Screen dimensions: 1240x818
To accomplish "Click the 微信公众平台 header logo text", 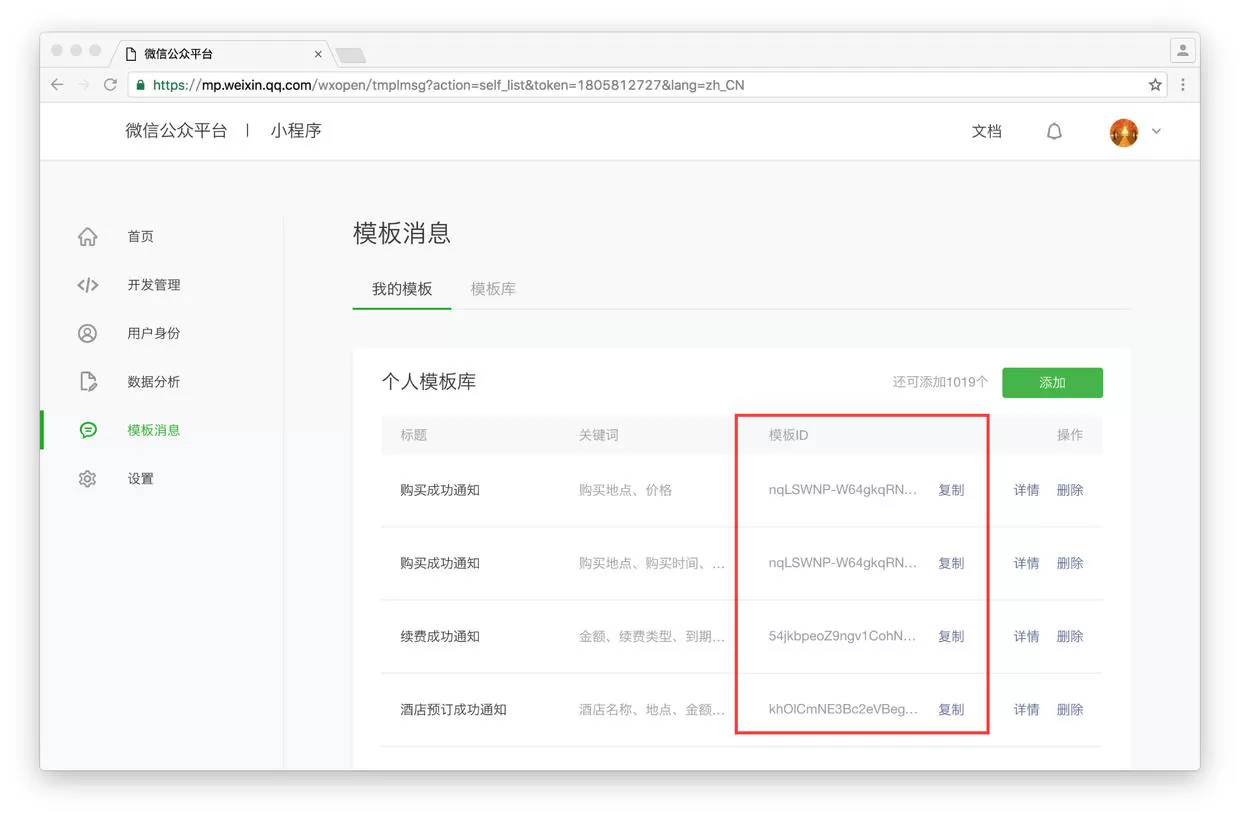I will pyautogui.click(x=176, y=131).
